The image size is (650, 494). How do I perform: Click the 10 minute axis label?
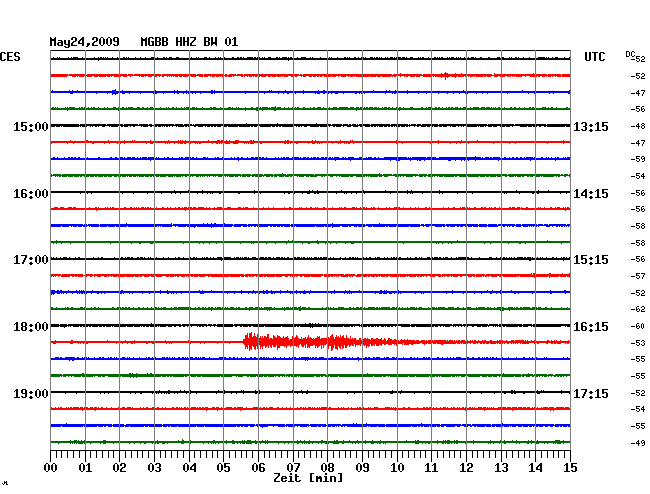pyautogui.click(x=397, y=467)
